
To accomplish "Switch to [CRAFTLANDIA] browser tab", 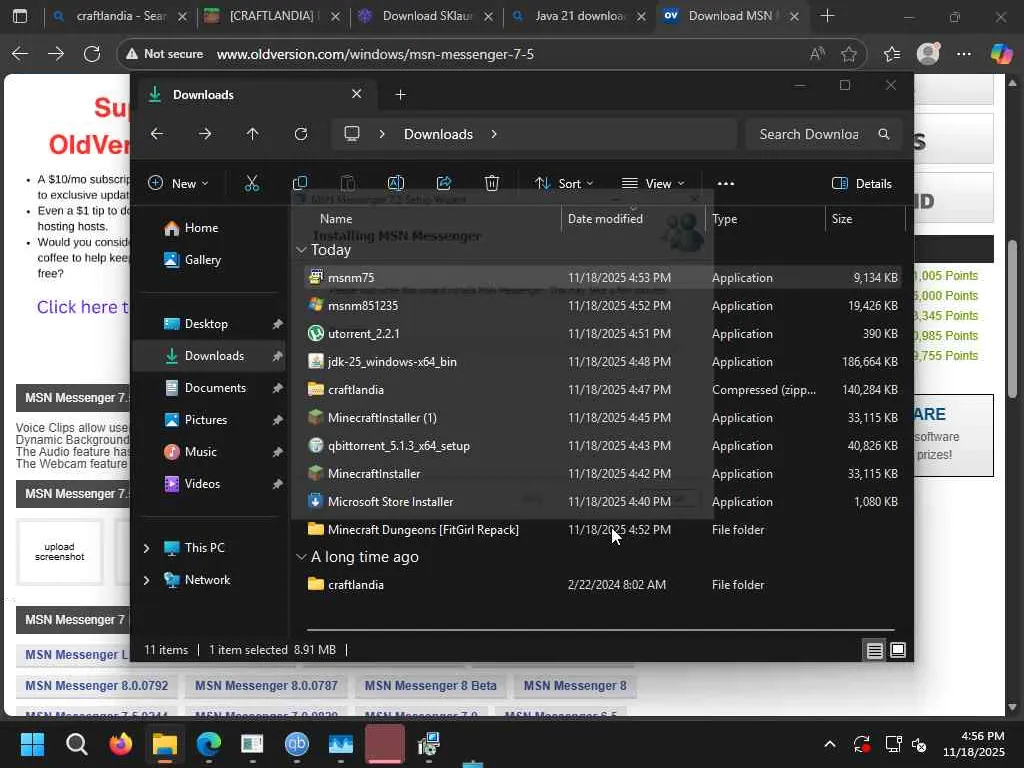I will click(x=271, y=16).
